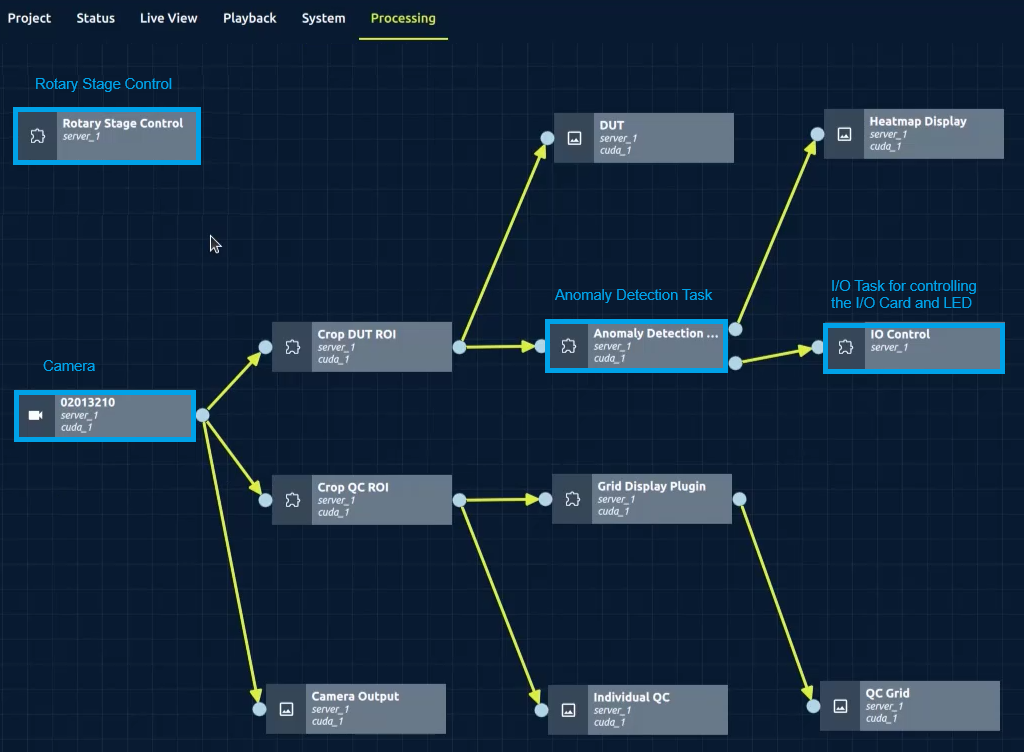Click the output port of the 02013210 camera node
Image resolution: width=1024 pixels, height=752 pixels.
(x=203, y=415)
